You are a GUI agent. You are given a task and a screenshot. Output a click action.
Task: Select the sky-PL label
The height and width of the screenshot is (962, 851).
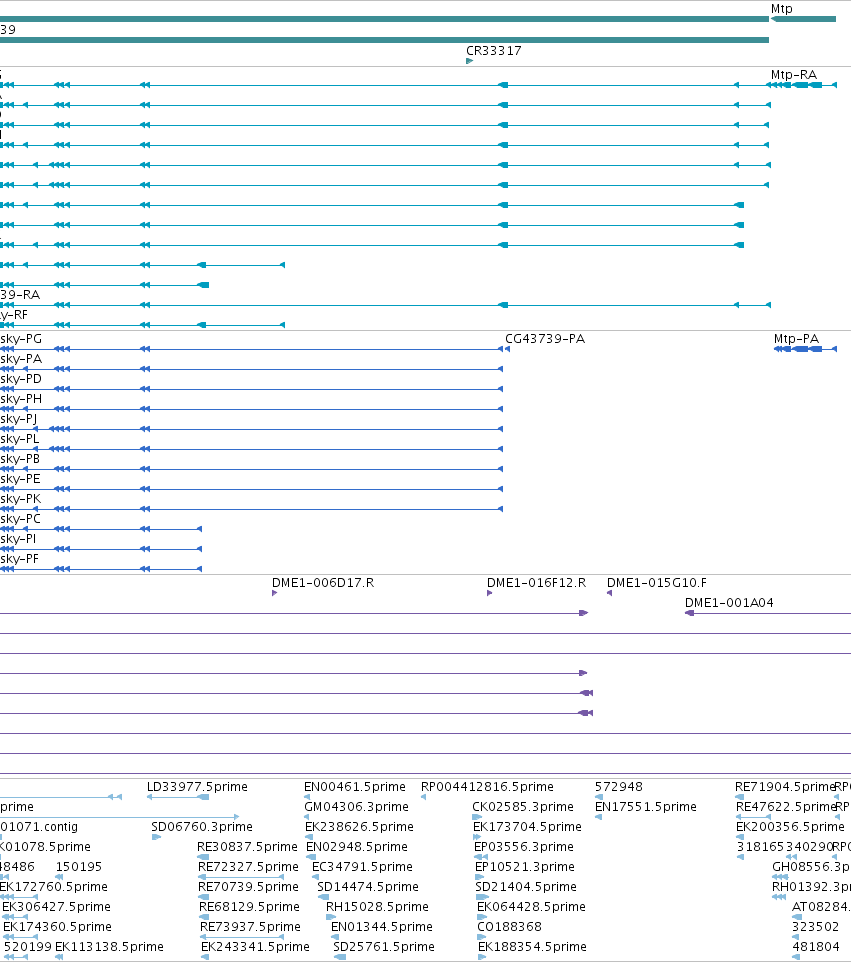coord(20,439)
